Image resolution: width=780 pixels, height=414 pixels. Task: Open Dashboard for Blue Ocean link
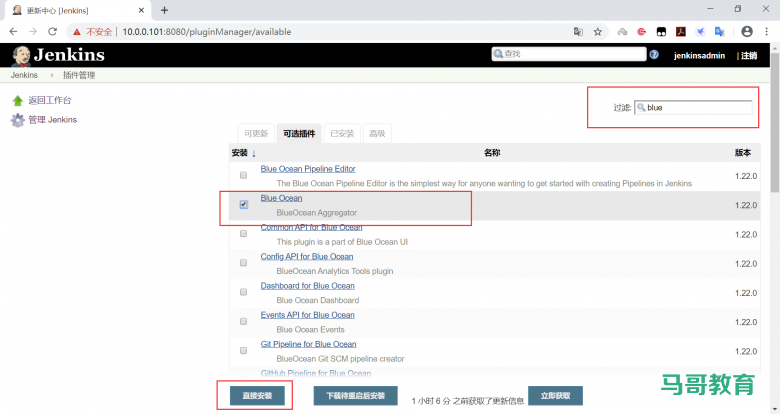(307, 286)
